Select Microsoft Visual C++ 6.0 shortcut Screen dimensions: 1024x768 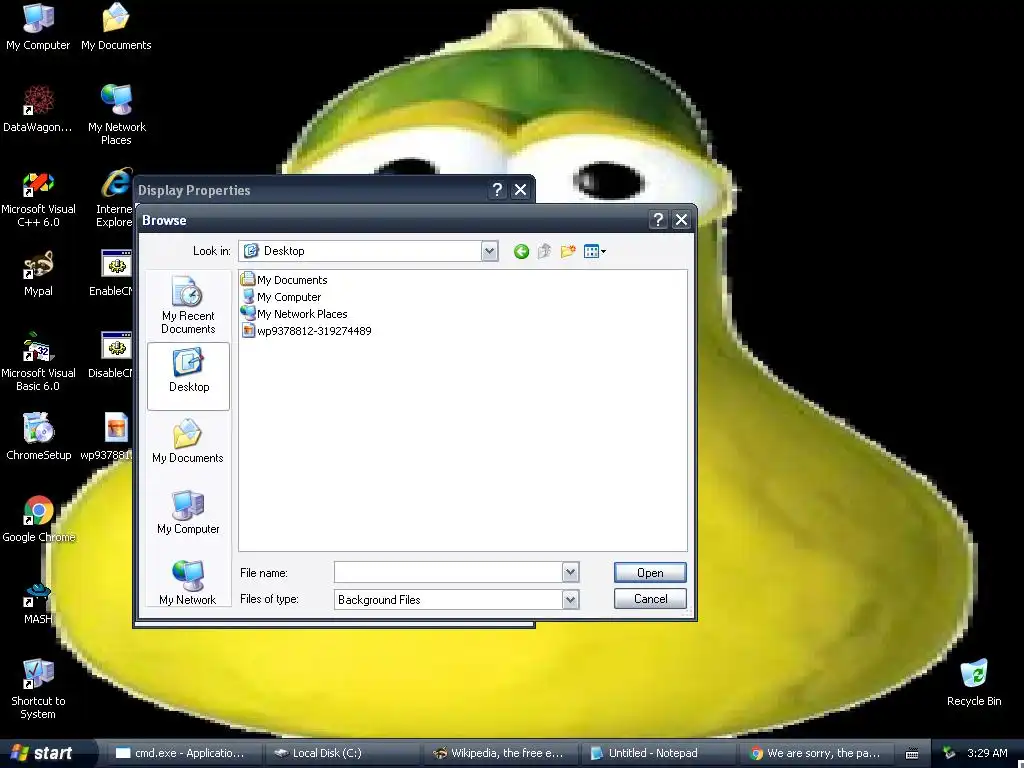tap(38, 197)
